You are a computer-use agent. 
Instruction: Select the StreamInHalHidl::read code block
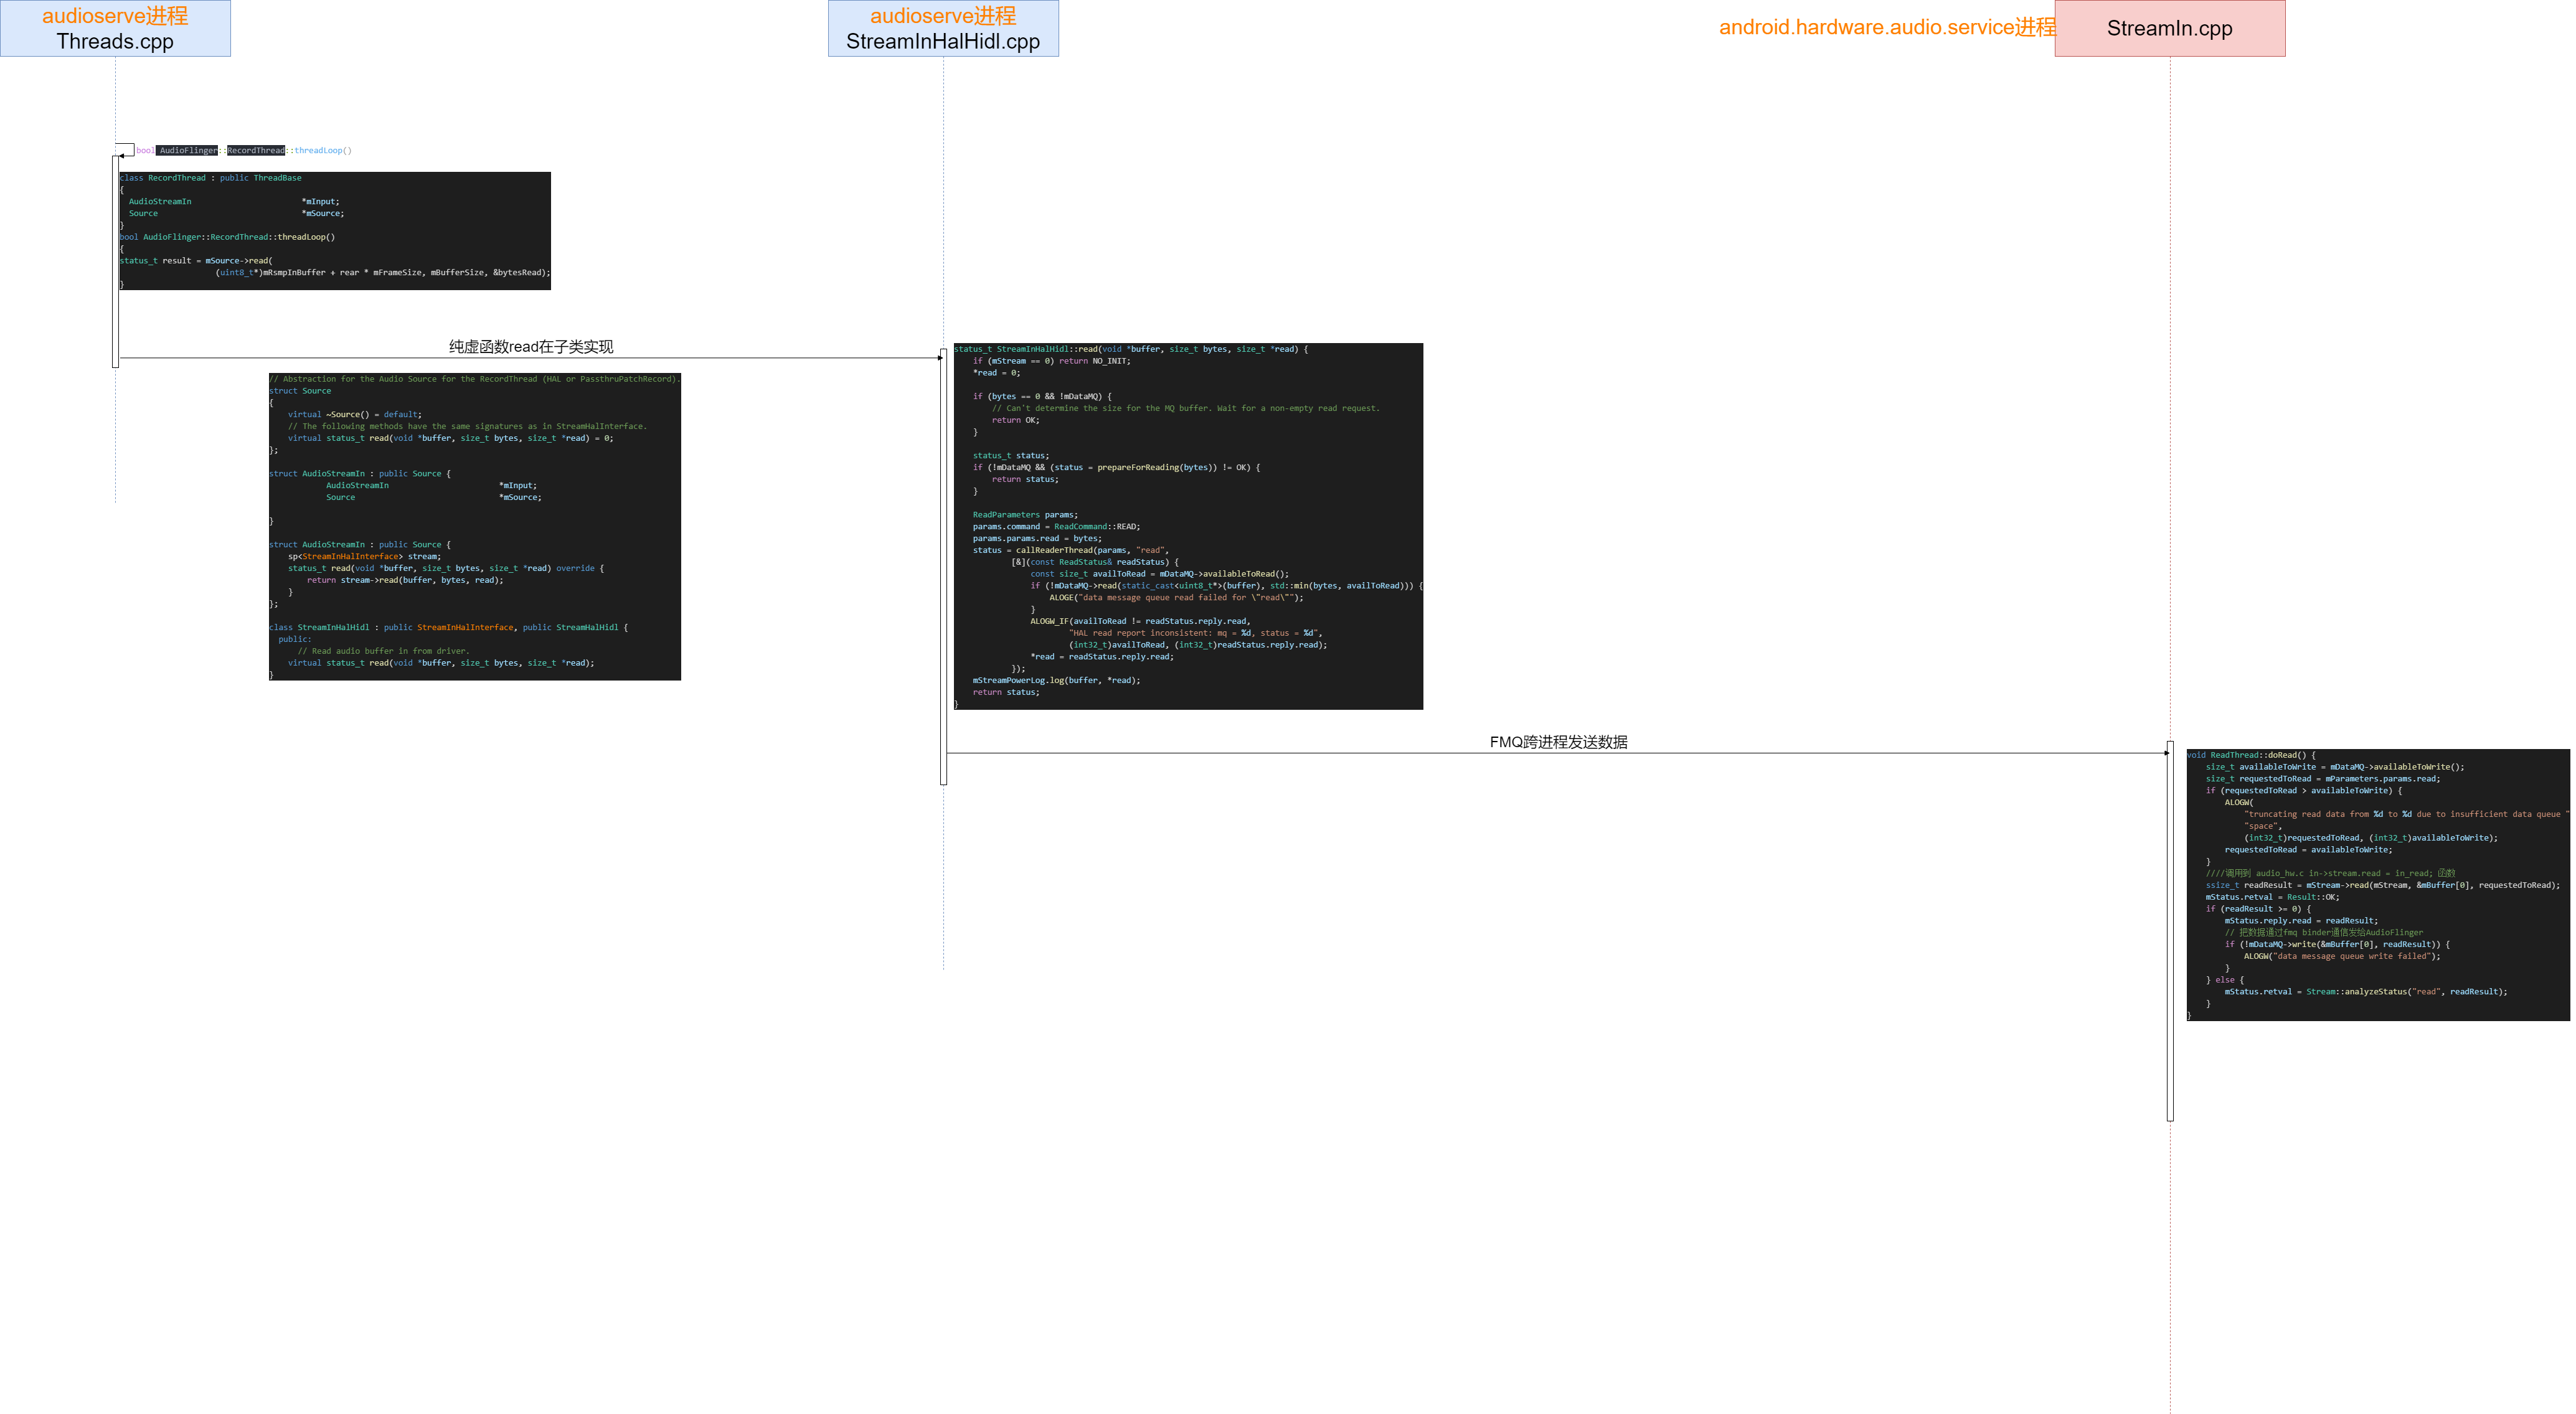(1187, 526)
